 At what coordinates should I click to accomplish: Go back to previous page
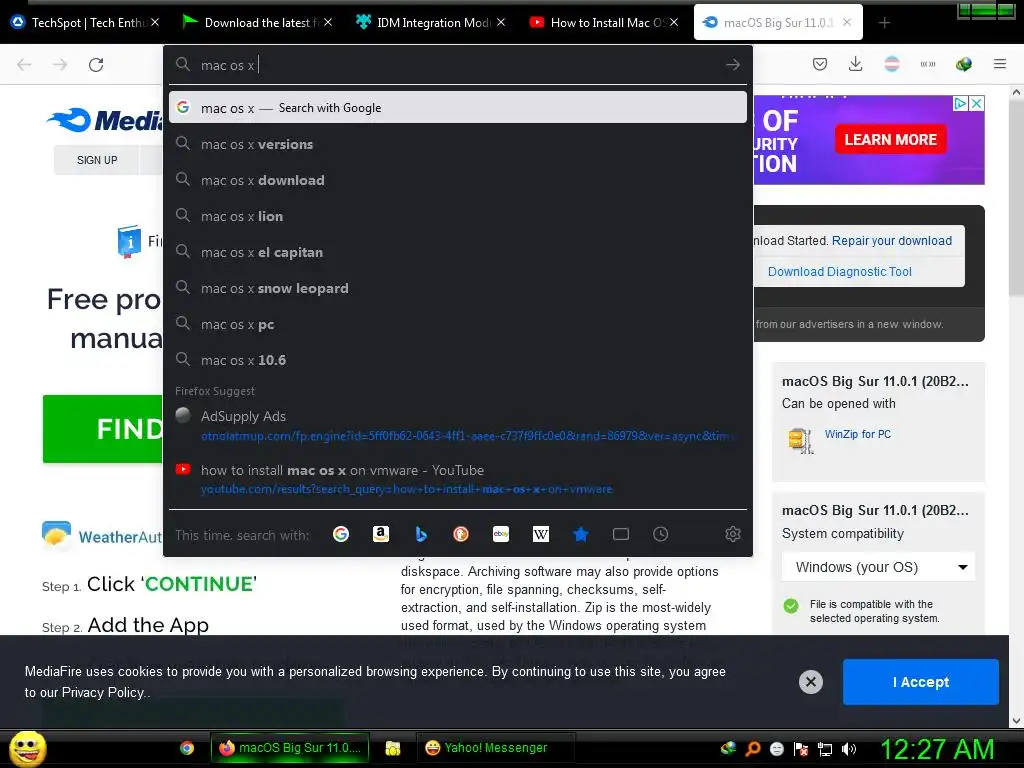24,65
